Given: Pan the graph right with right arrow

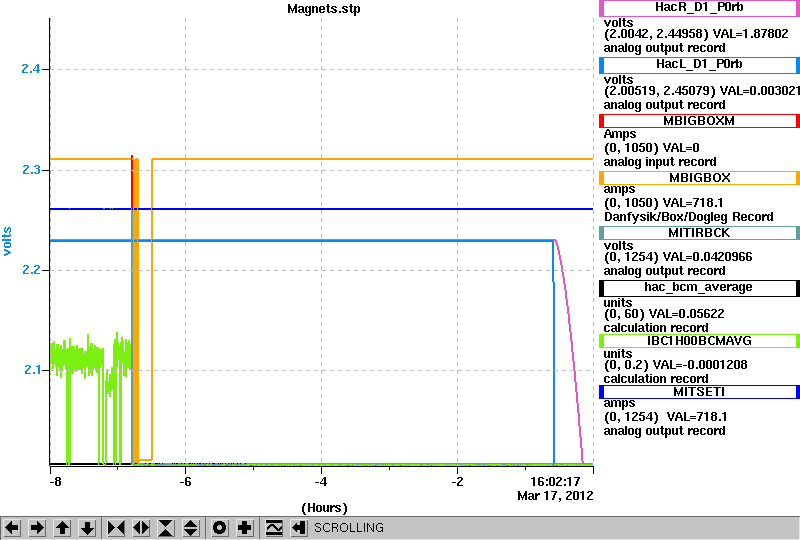Looking at the screenshot, I should [37, 528].
